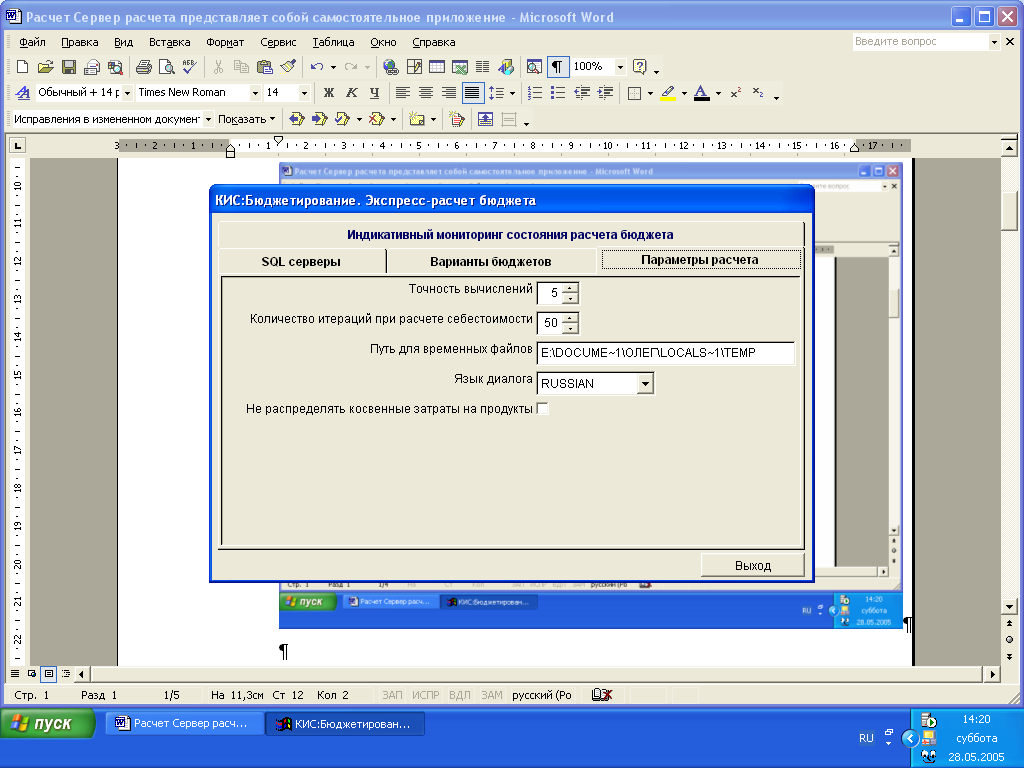Click the Paste clipboard icon

pyautogui.click(x=264, y=67)
